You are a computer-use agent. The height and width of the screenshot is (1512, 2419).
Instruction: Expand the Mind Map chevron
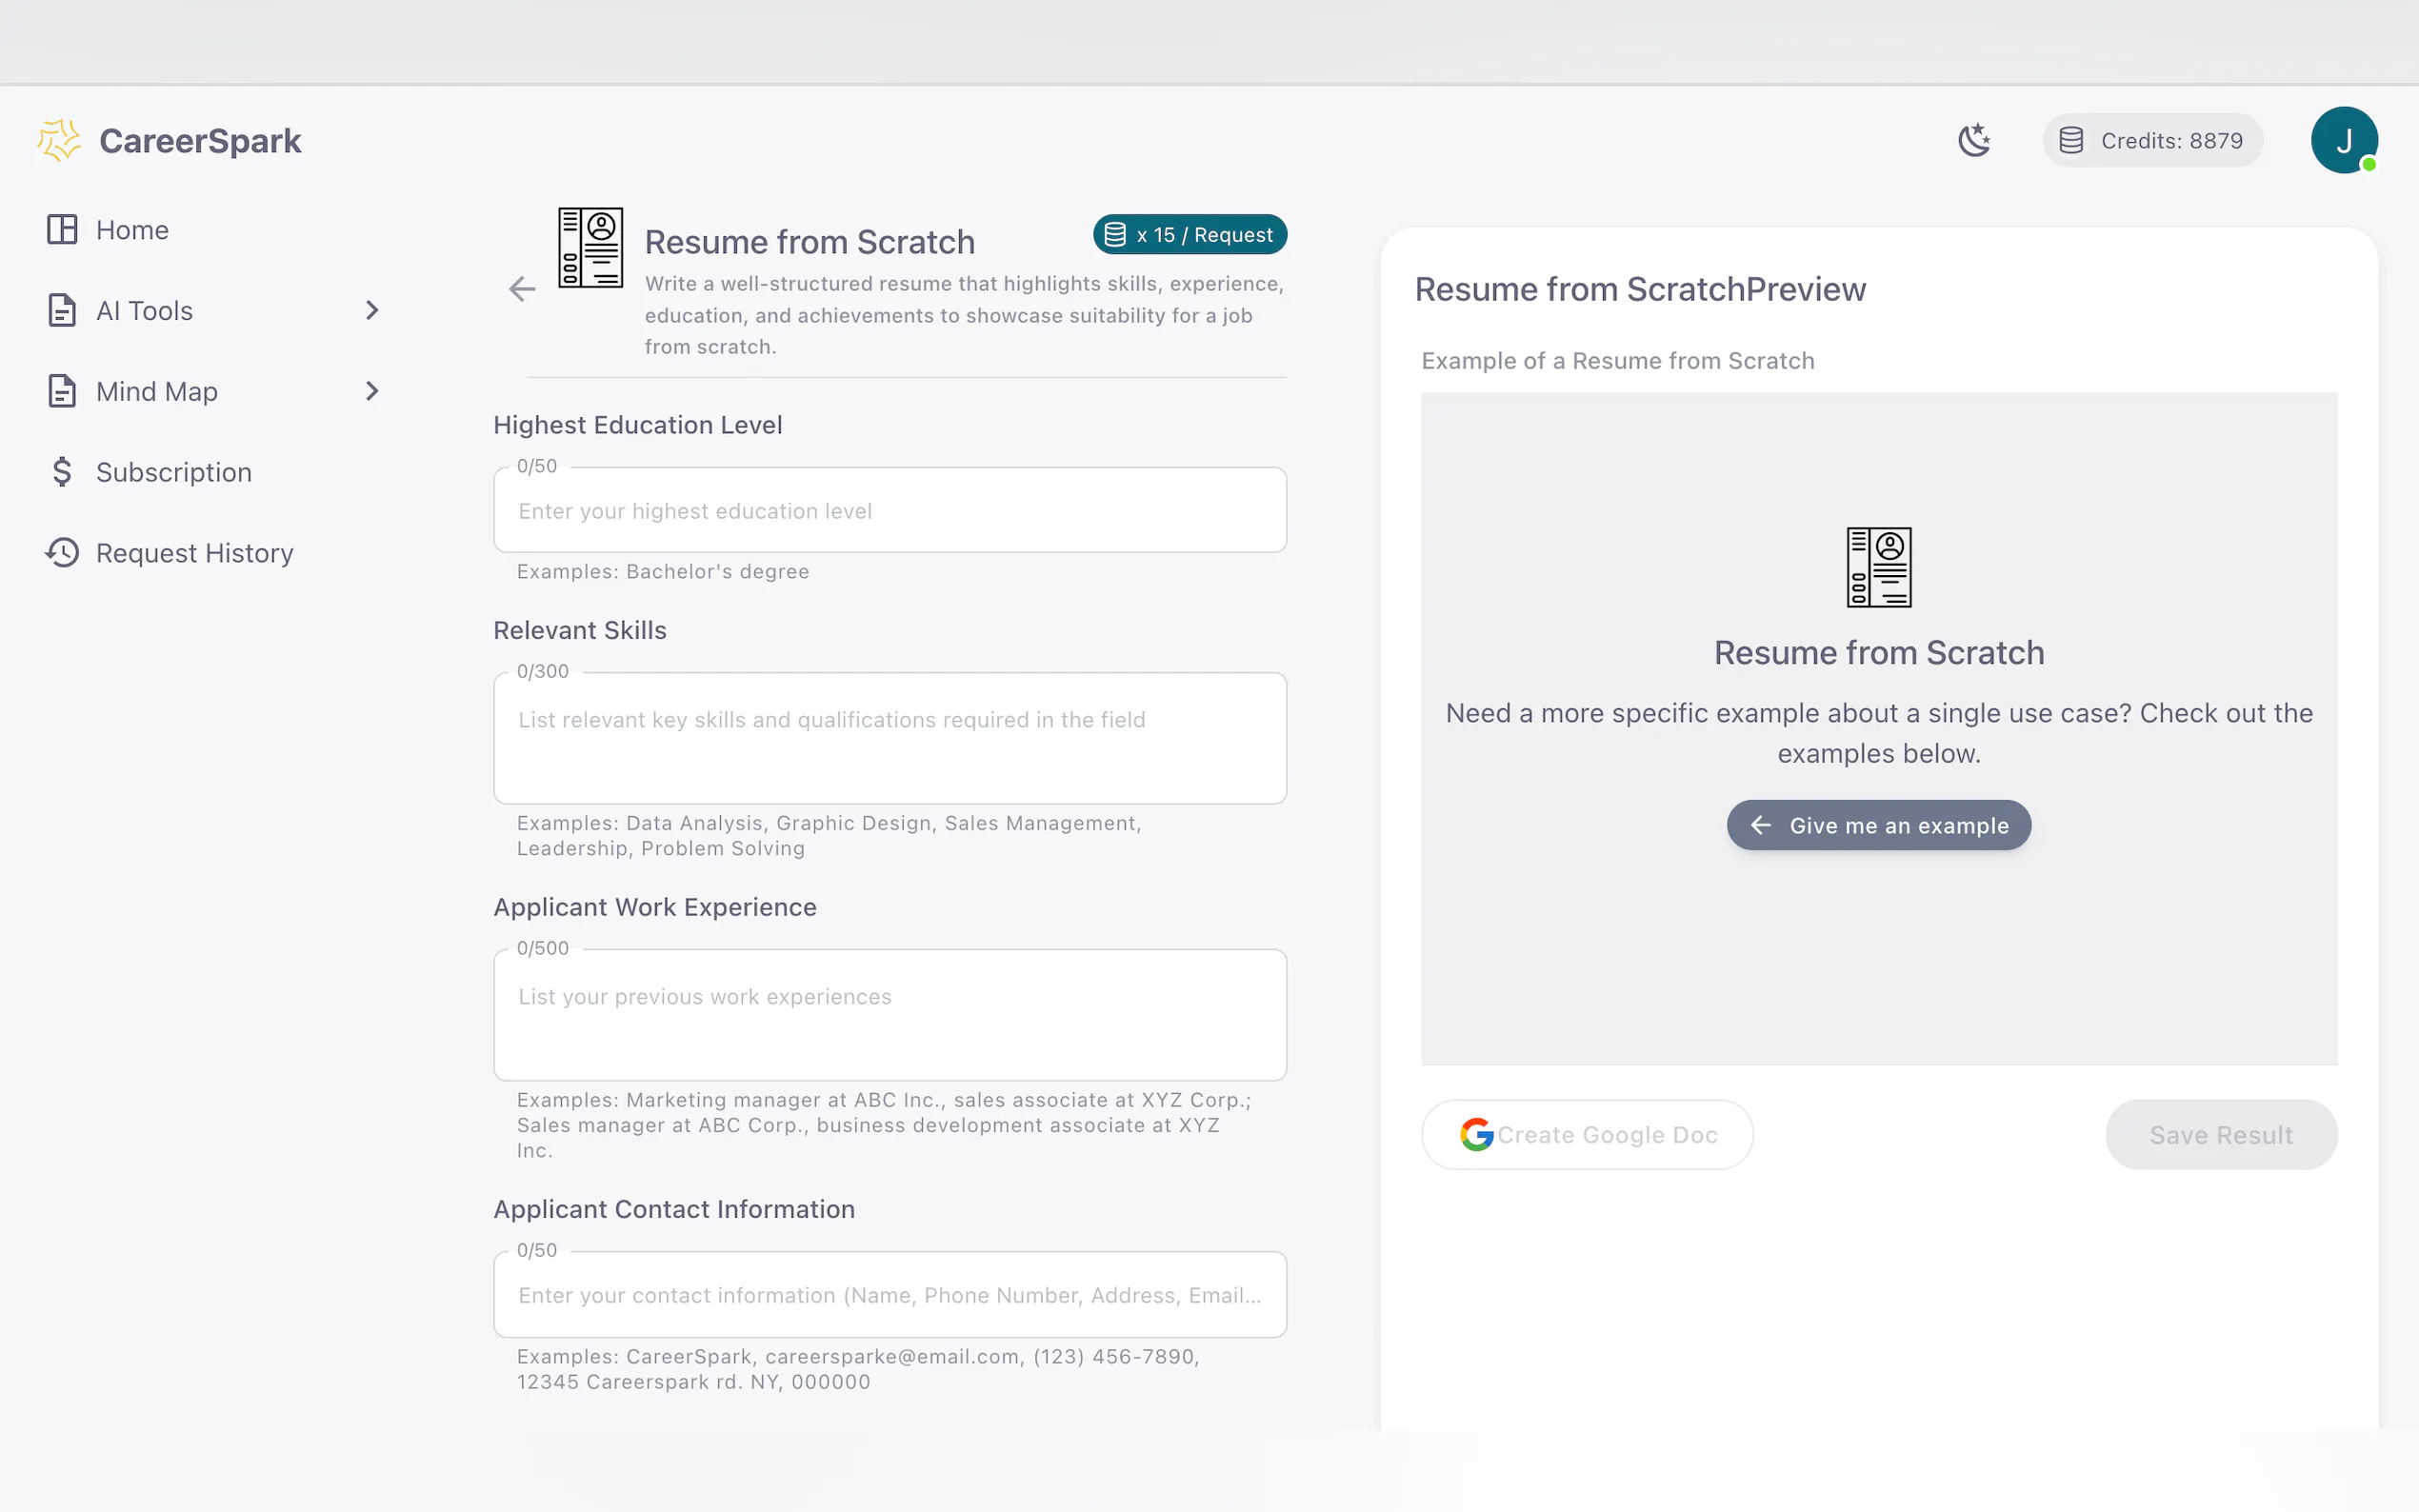pyautogui.click(x=372, y=392)
